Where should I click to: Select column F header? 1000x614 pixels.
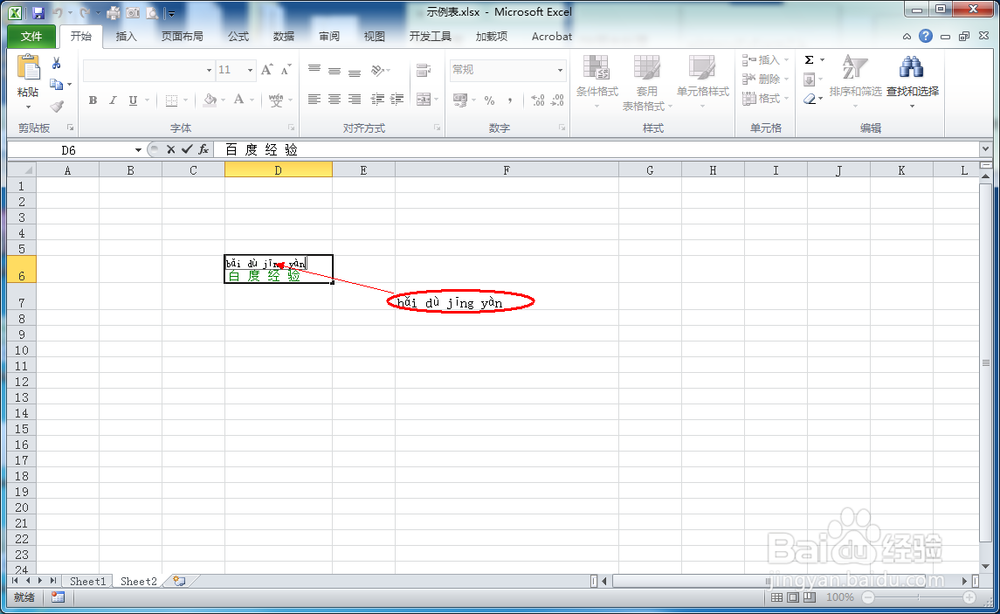click(x=506, y=170)
